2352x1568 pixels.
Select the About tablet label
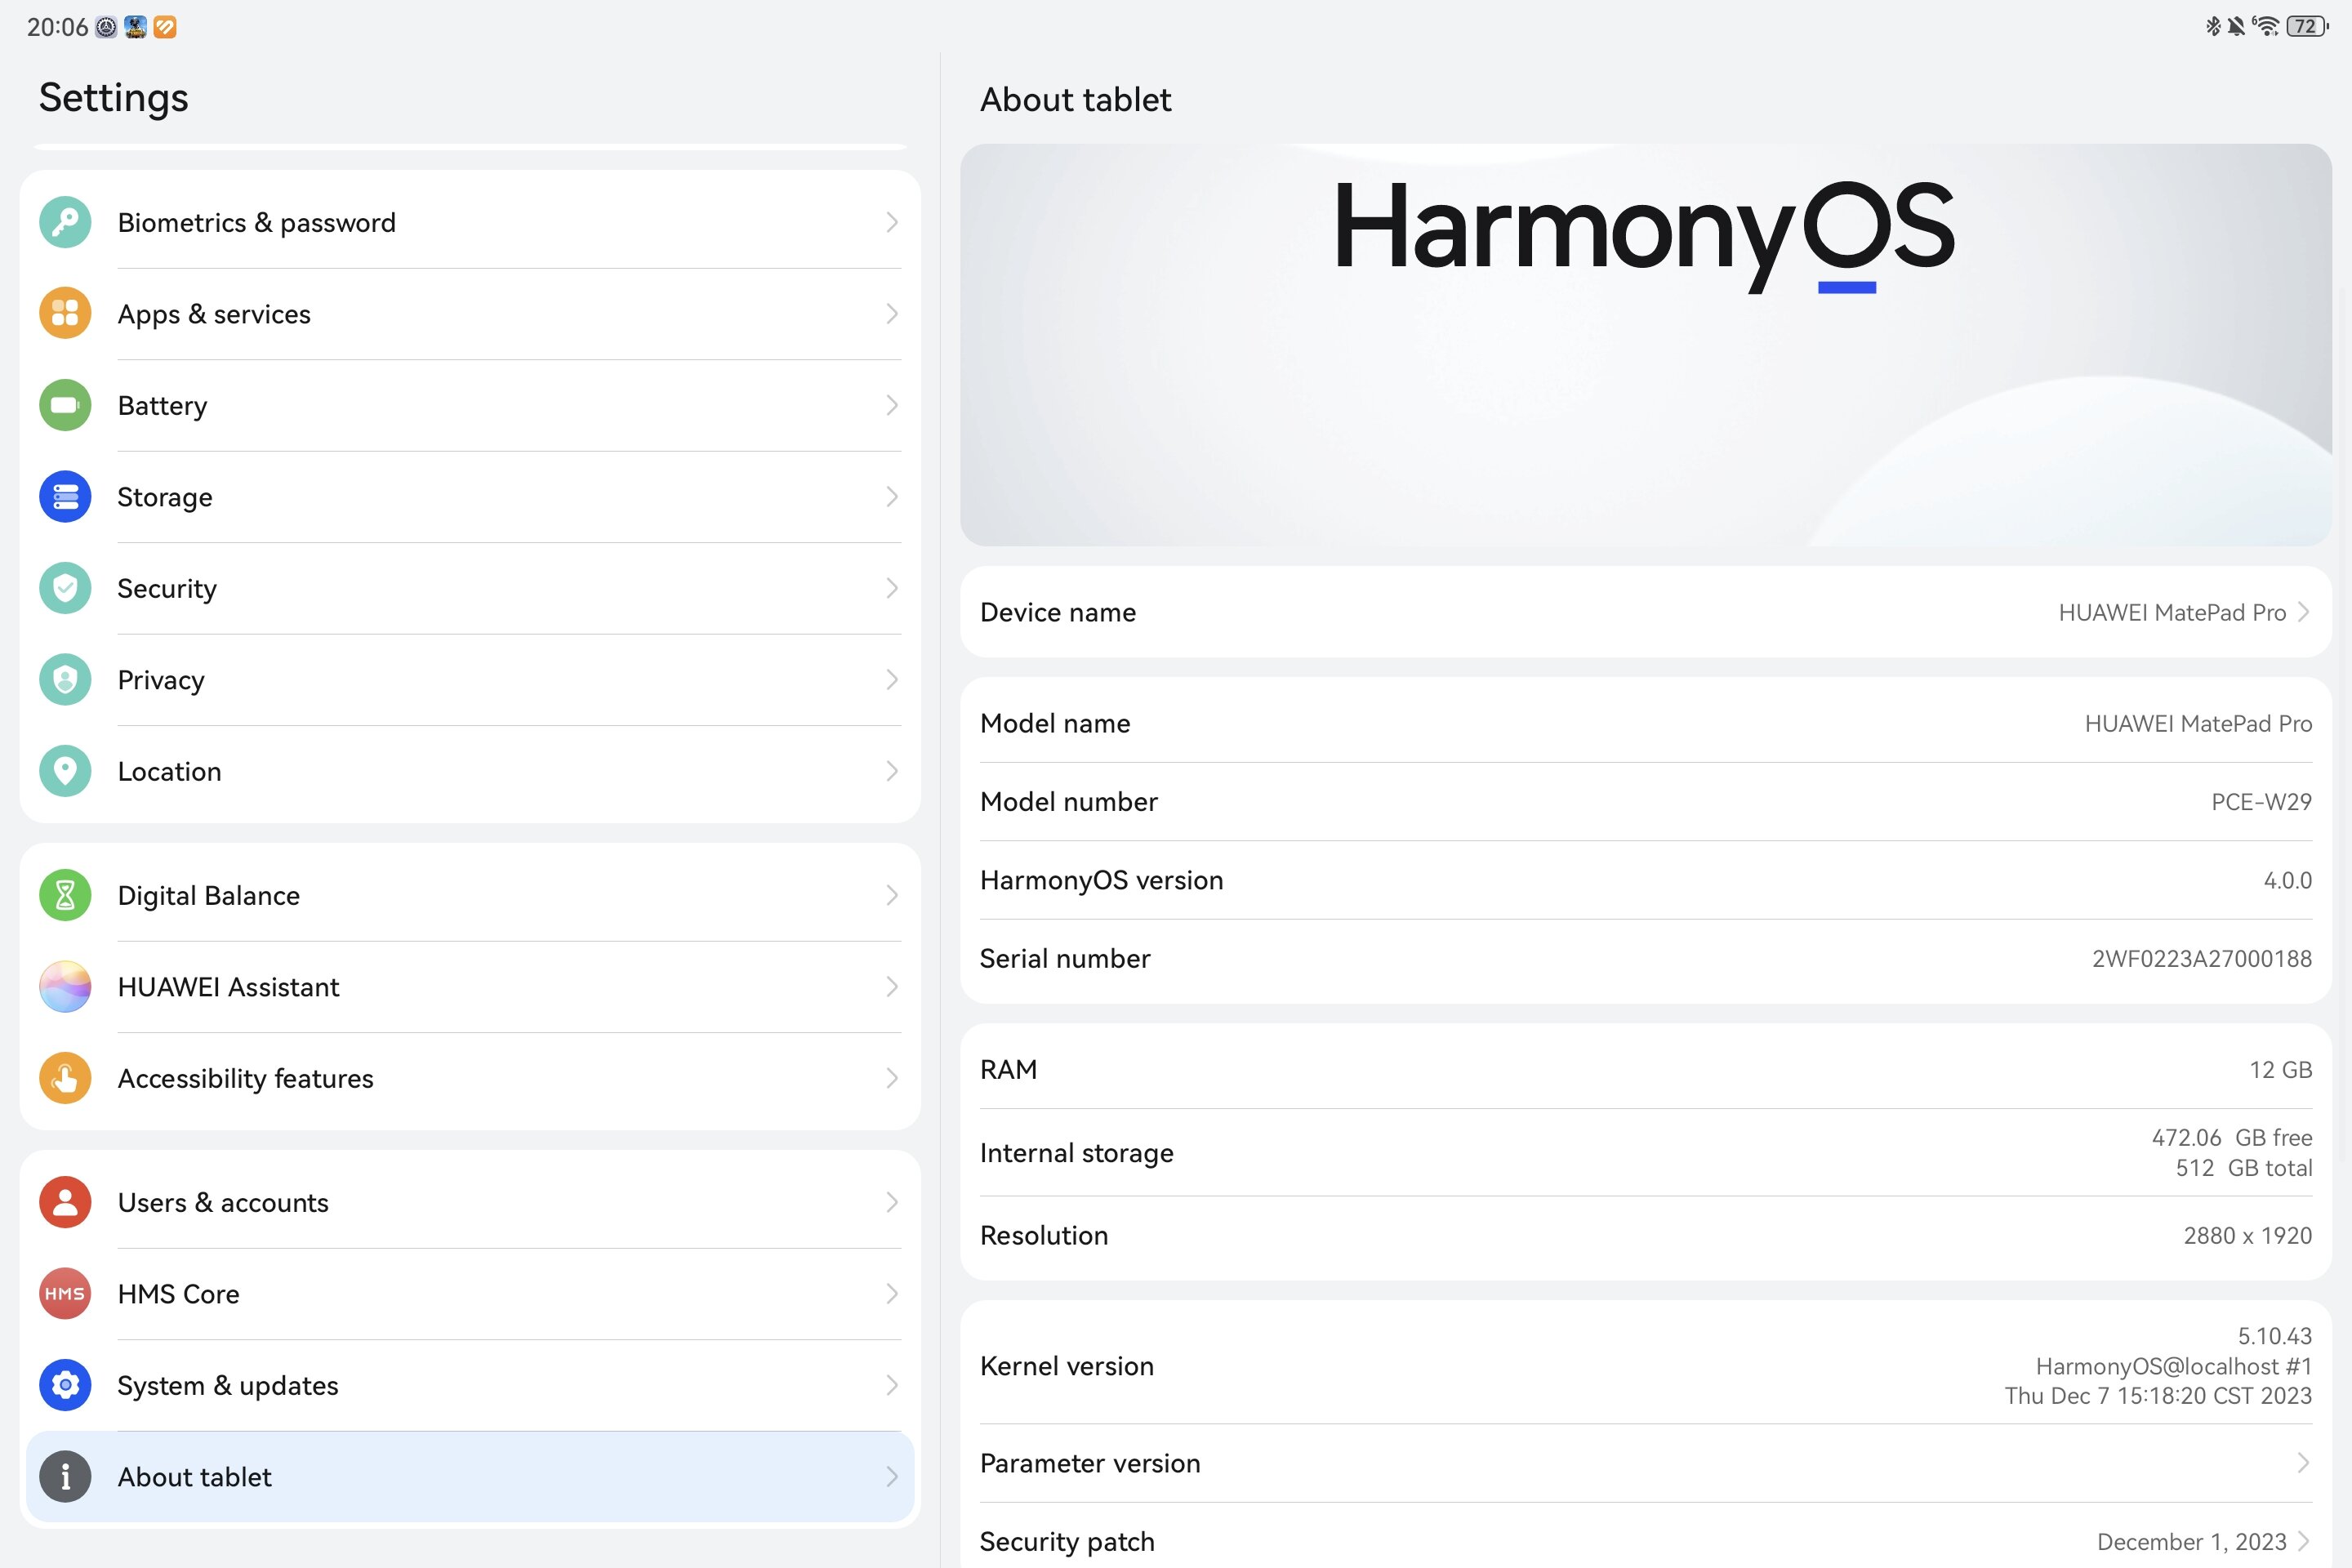194,1477
